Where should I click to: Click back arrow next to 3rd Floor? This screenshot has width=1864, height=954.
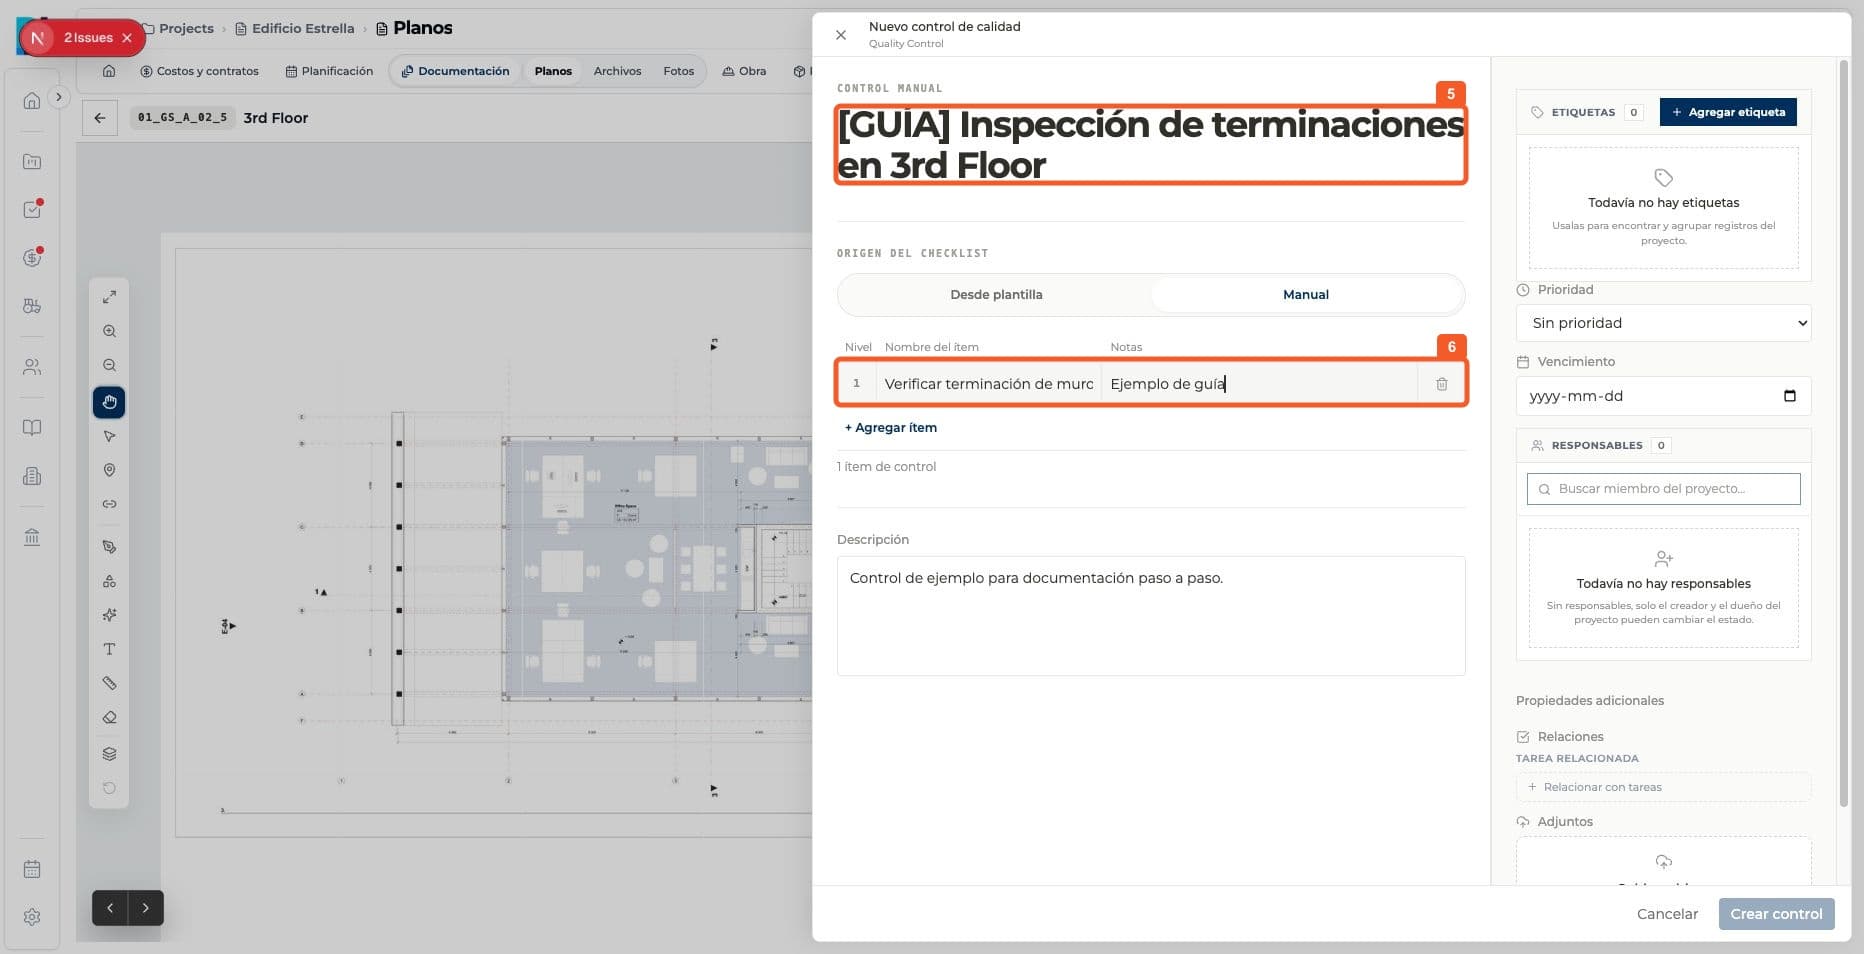100,118
